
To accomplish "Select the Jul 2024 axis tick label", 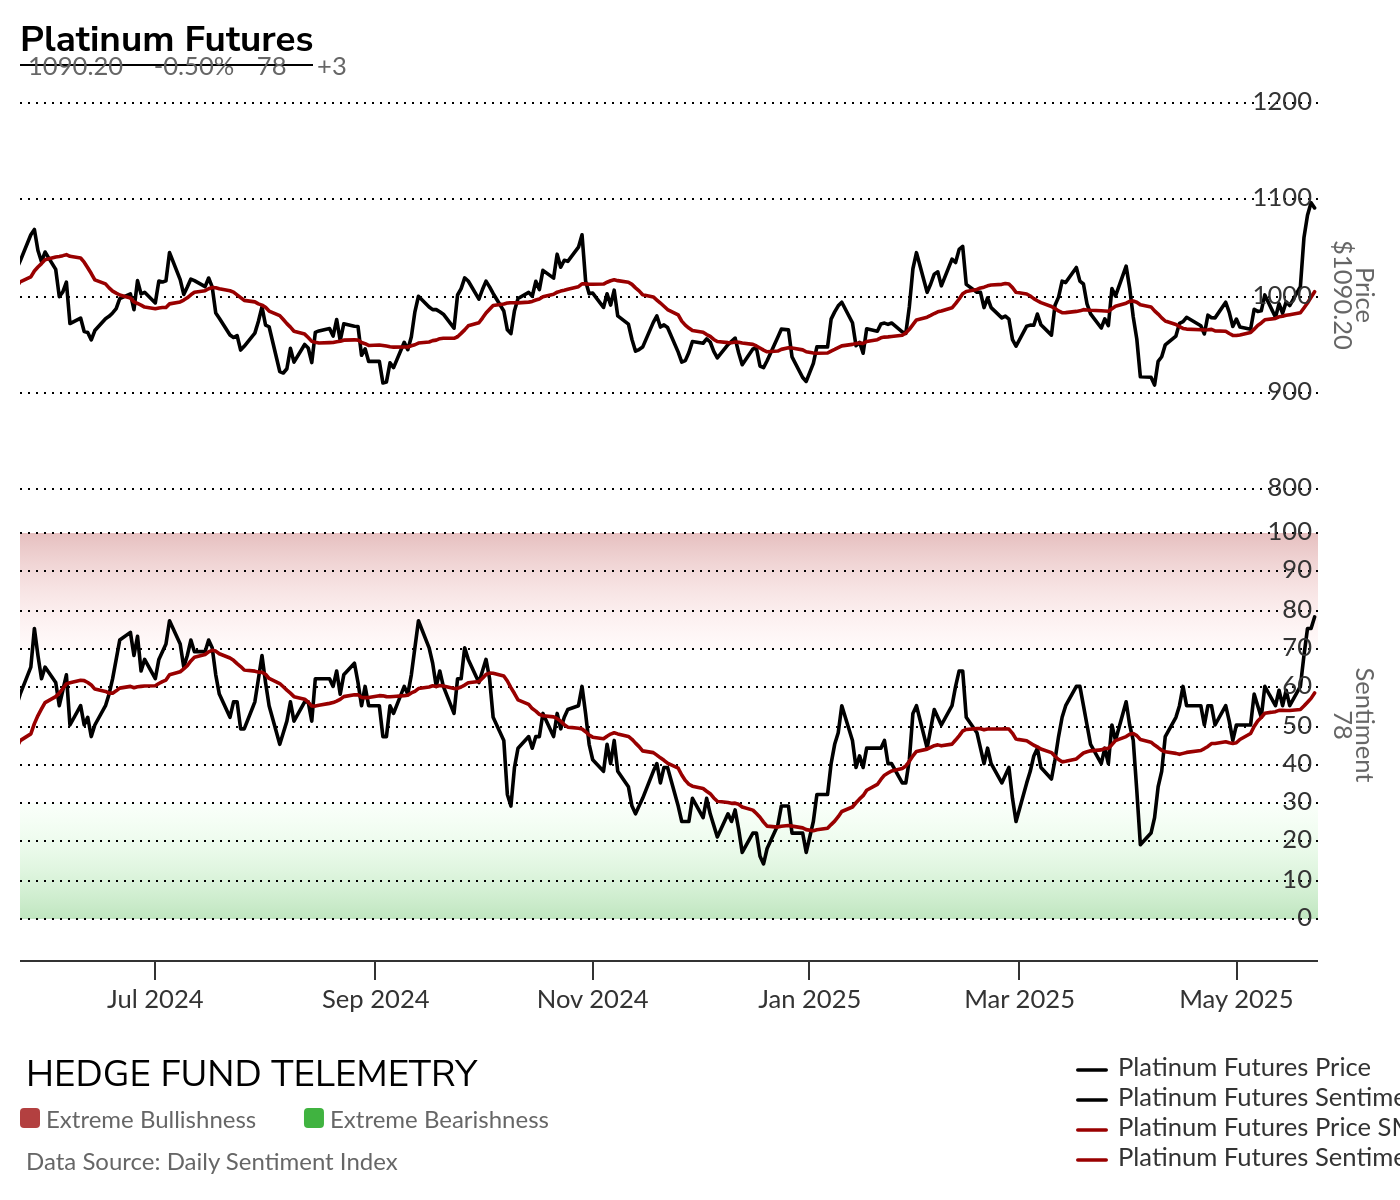I will click(x=155, y=999).
